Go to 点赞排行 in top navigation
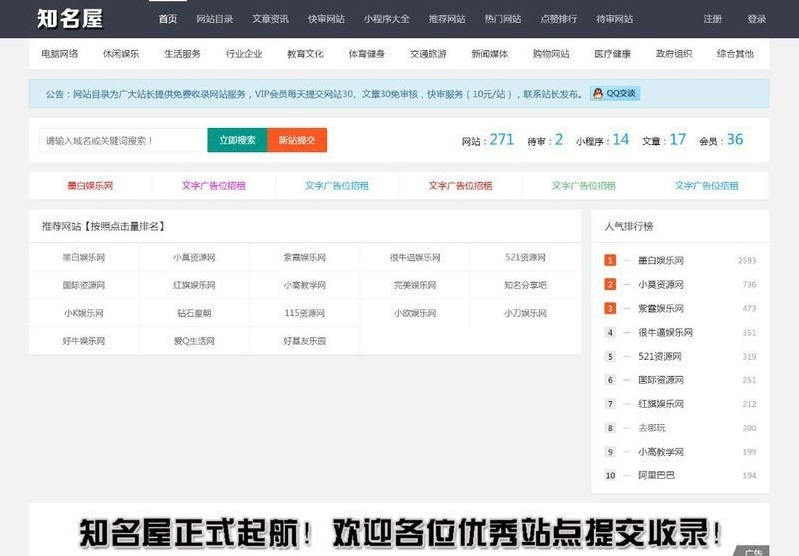The width and height of the screenshot is (799, 556). click(558, 19)
